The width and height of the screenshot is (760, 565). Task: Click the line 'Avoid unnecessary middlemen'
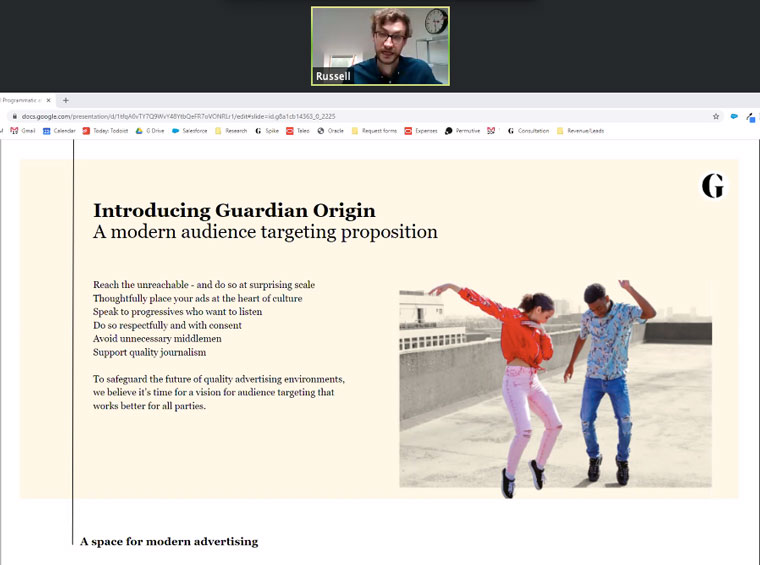(157, 339)
